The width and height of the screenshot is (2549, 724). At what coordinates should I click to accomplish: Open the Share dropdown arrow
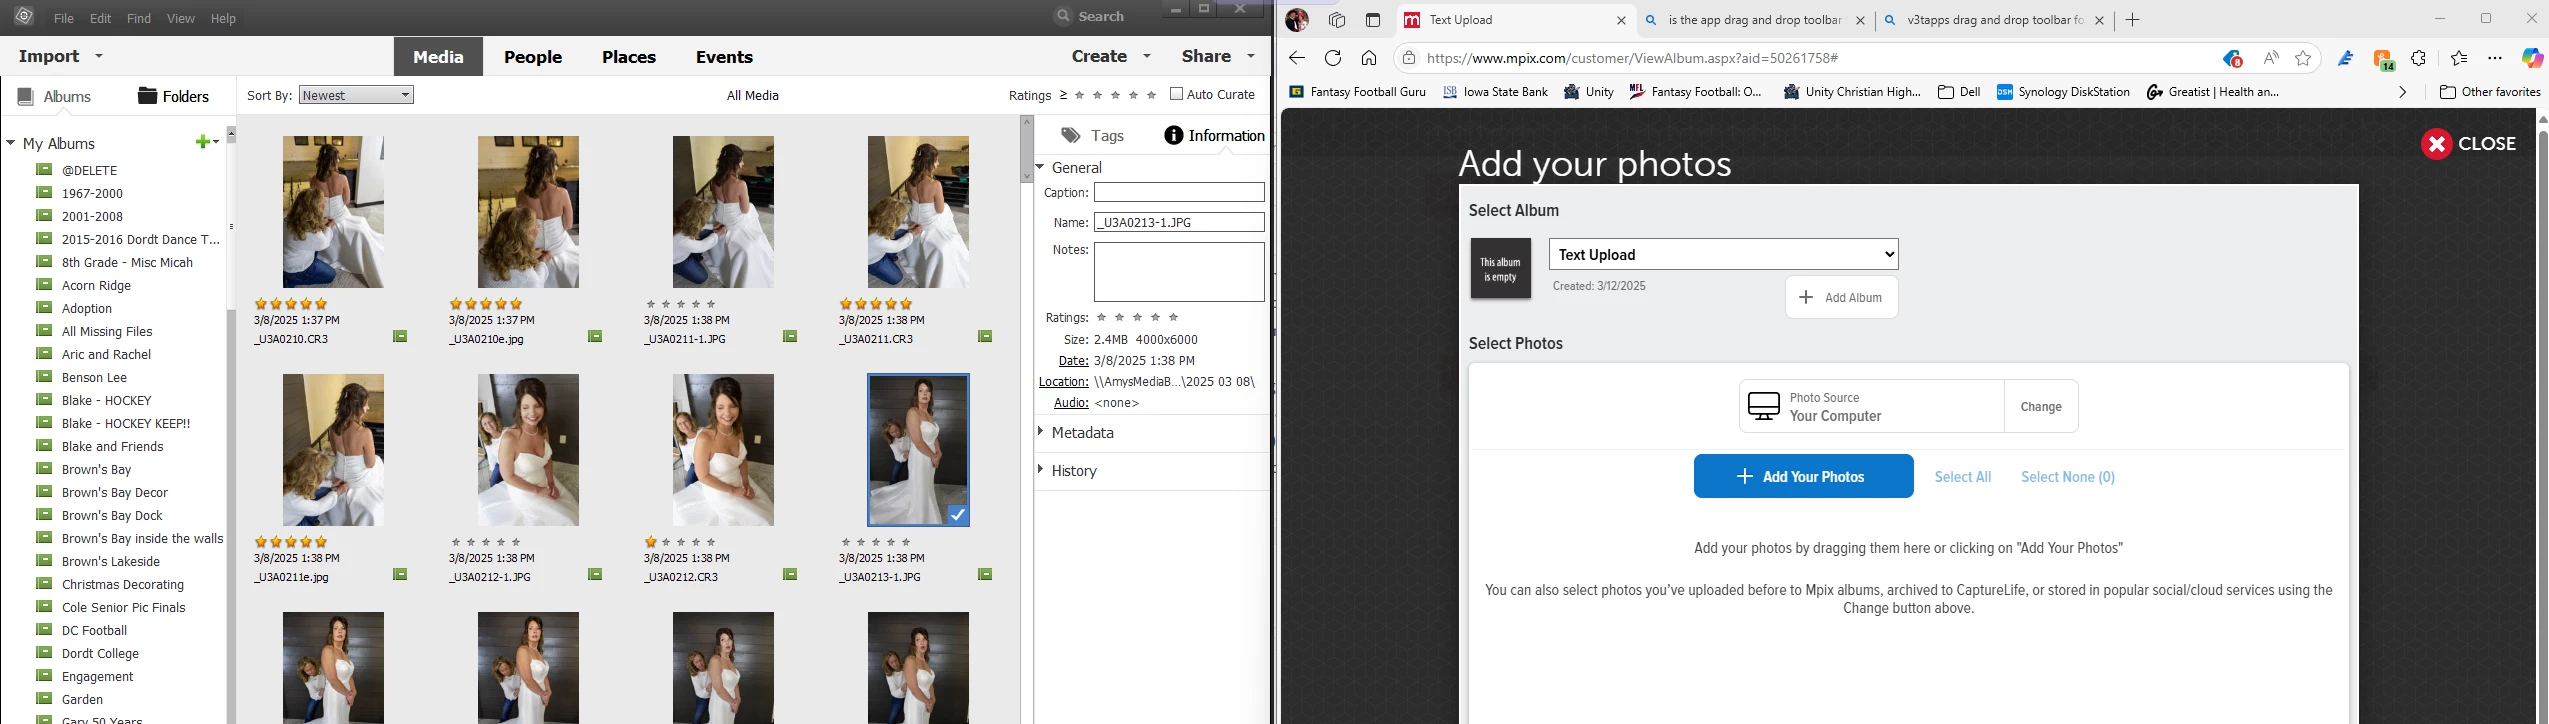coord(1250,57)
